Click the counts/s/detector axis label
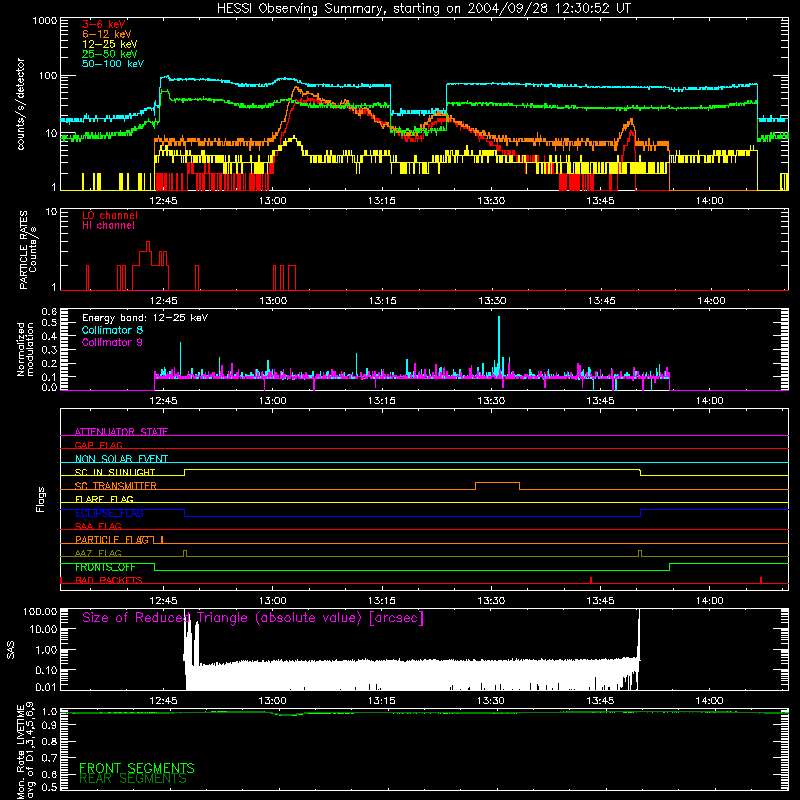800x800 pixels. click(20, 104)
